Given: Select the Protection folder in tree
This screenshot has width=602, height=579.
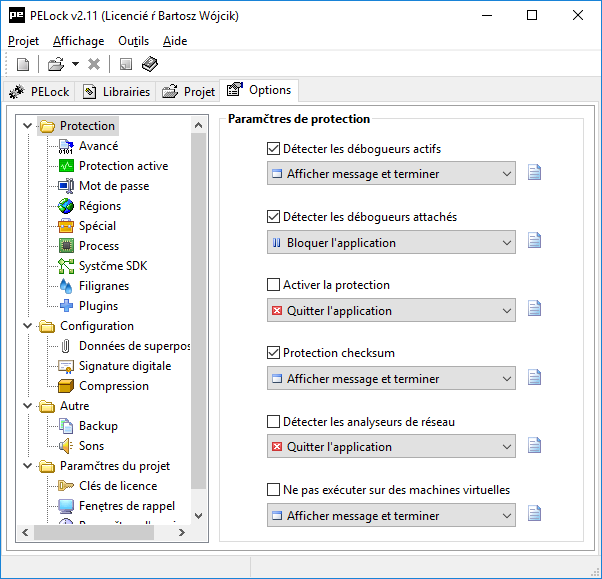Looking at the screenshot, I should click(78, 126).
